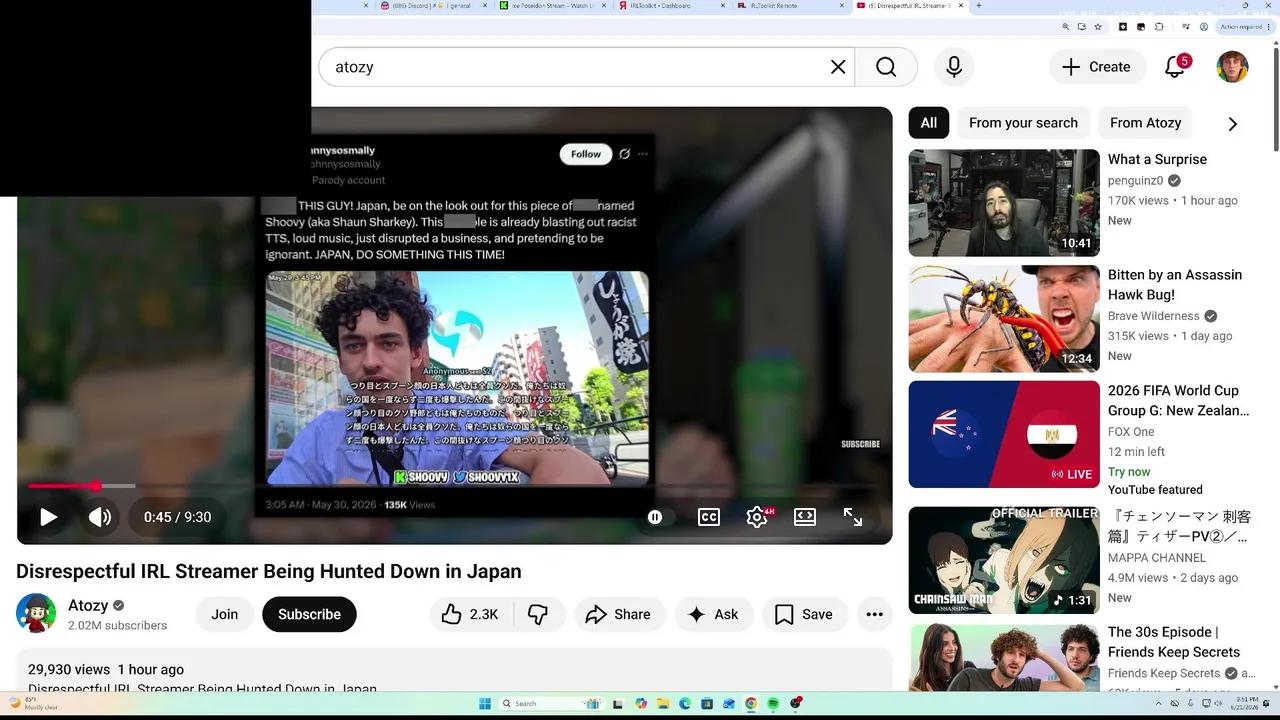1280x720 pixels.
Task: Open Bitten by an Assassin Hawk Bug thumbnail
Action: tap(1004, 319)
